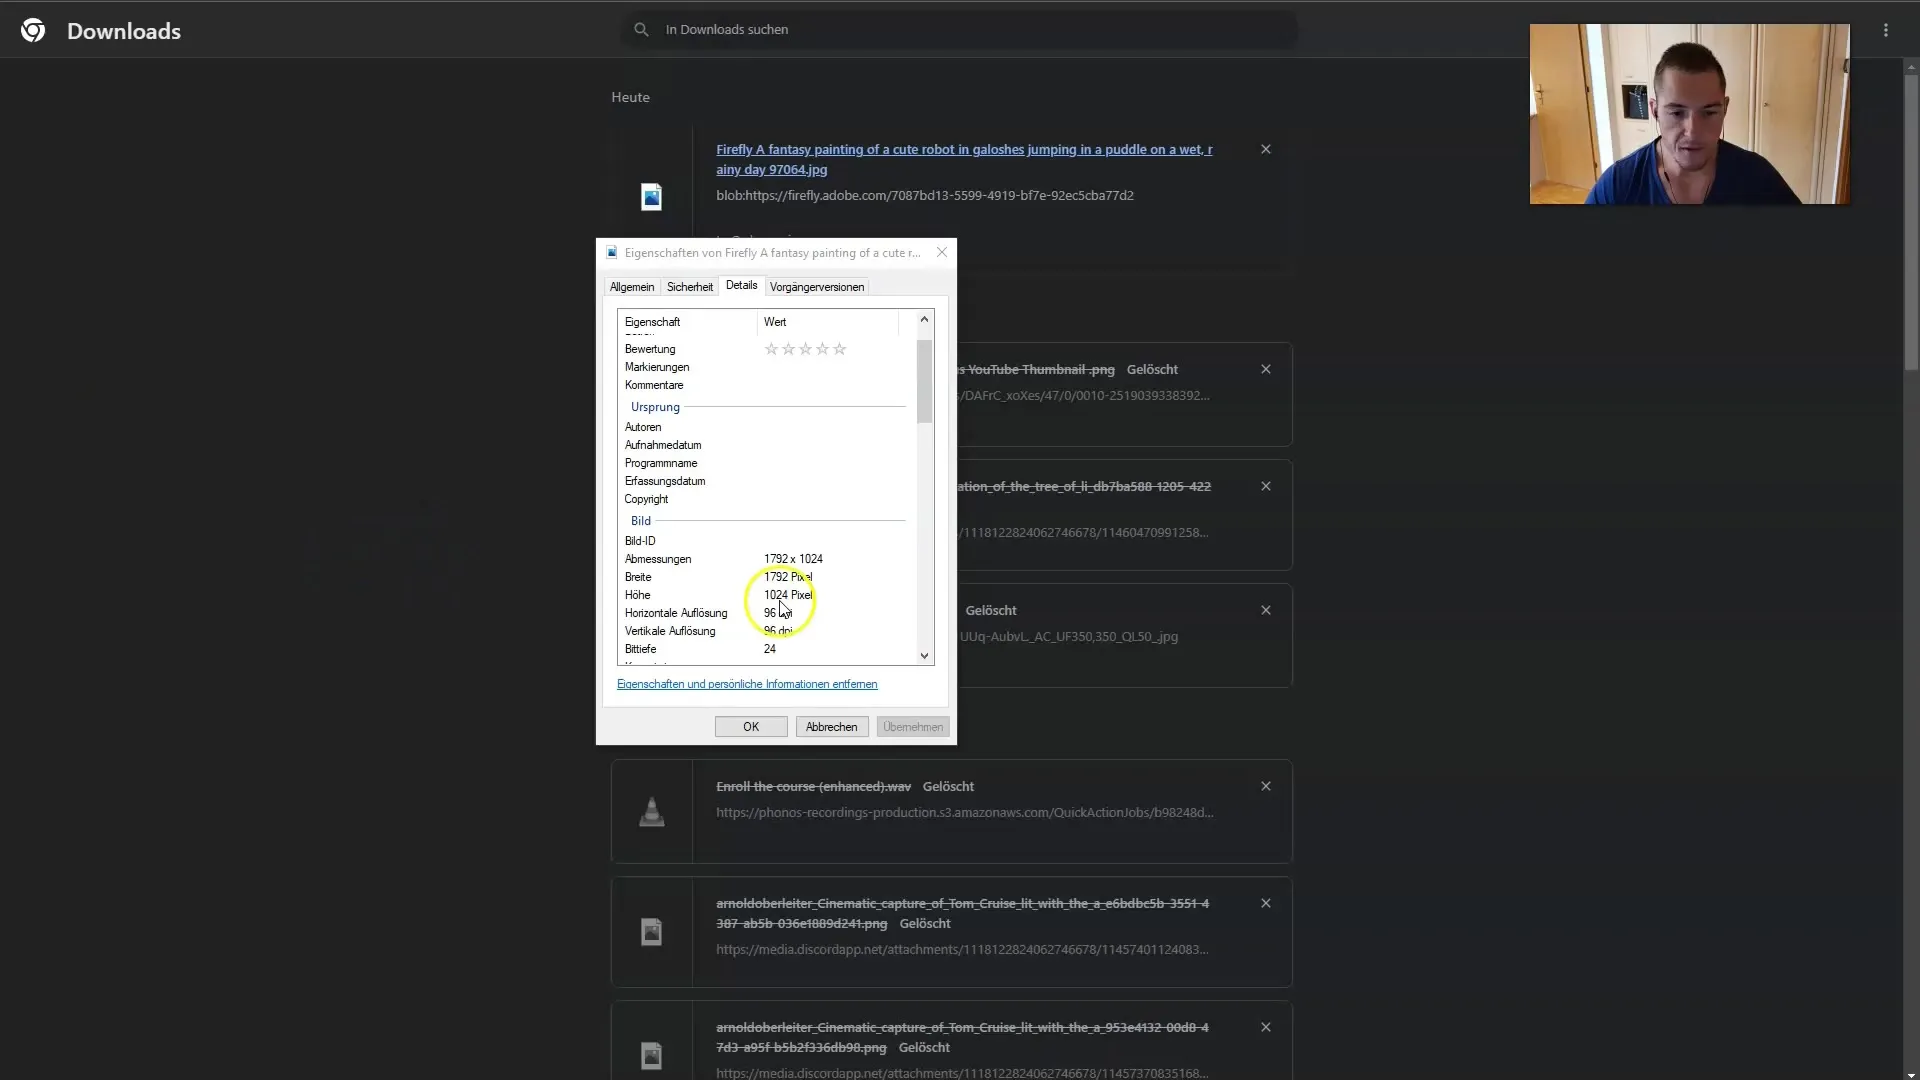Switch to the Sicherheit tab
The height and width of the screenshot is (1080, 1920).
coord(690,287)
